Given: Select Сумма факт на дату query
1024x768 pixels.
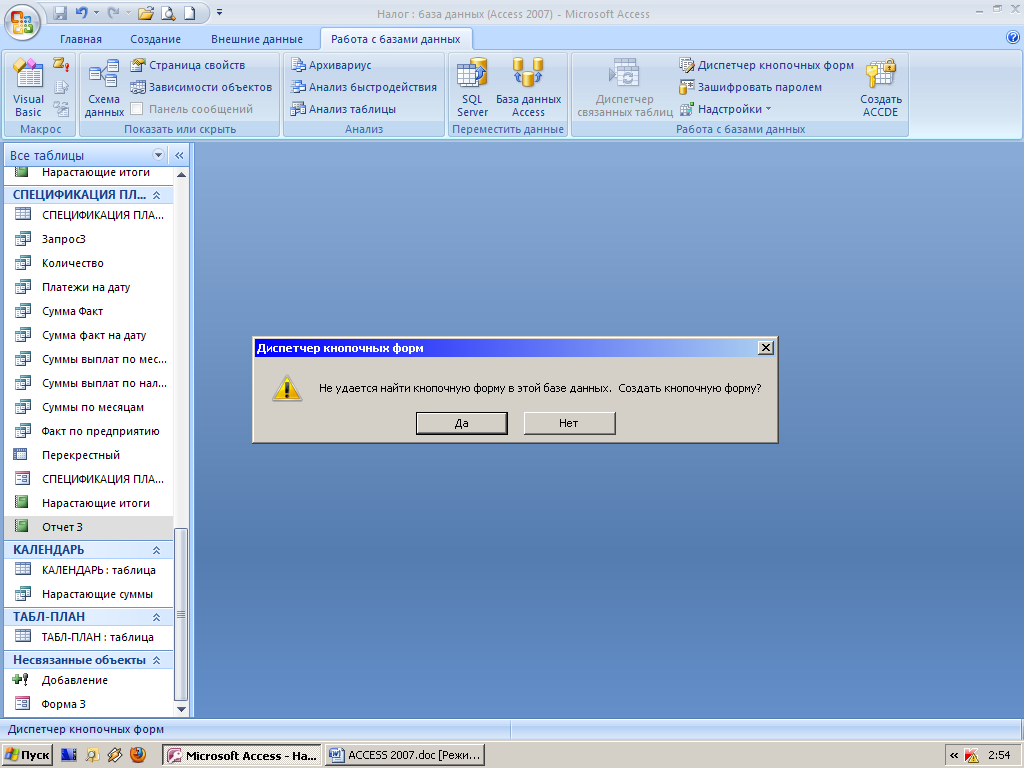Looking at the screenshot, I should [x=89, y=335].
